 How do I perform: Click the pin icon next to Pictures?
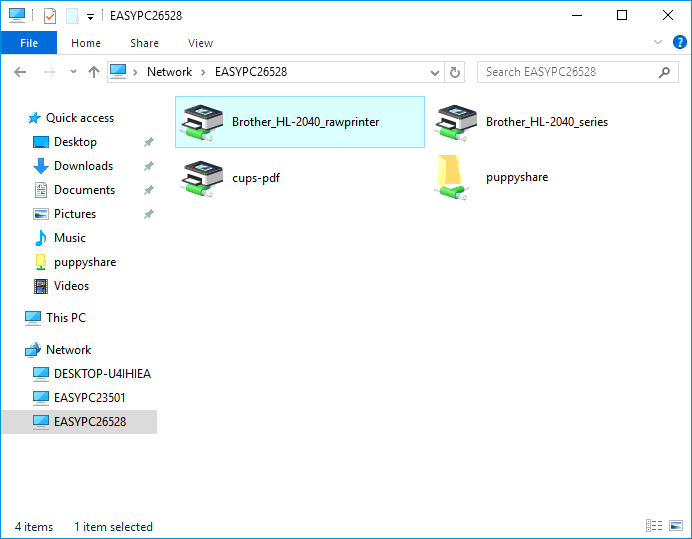click(149, 214)
